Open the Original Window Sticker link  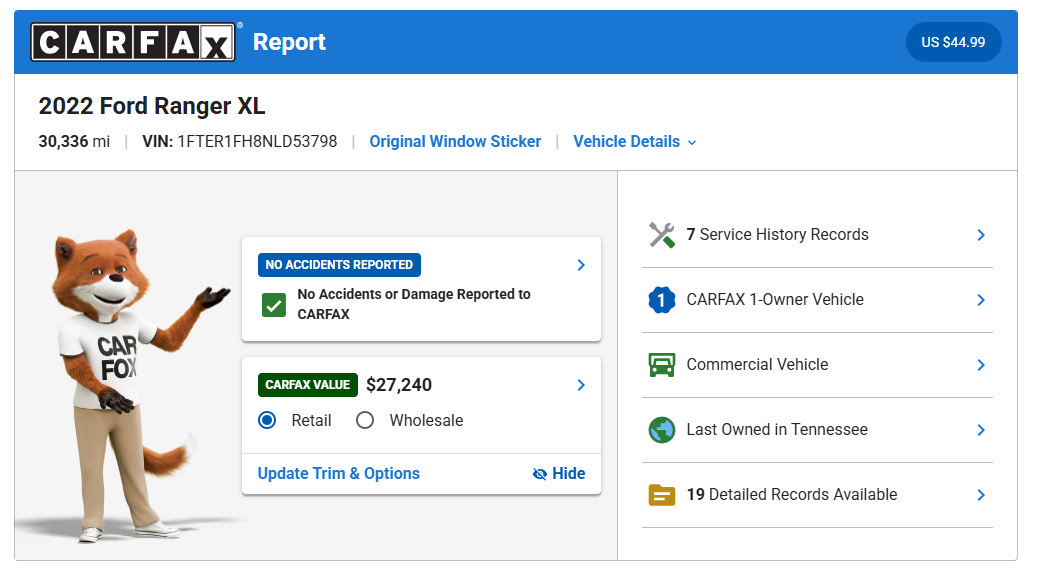click(x=455, y=142)
